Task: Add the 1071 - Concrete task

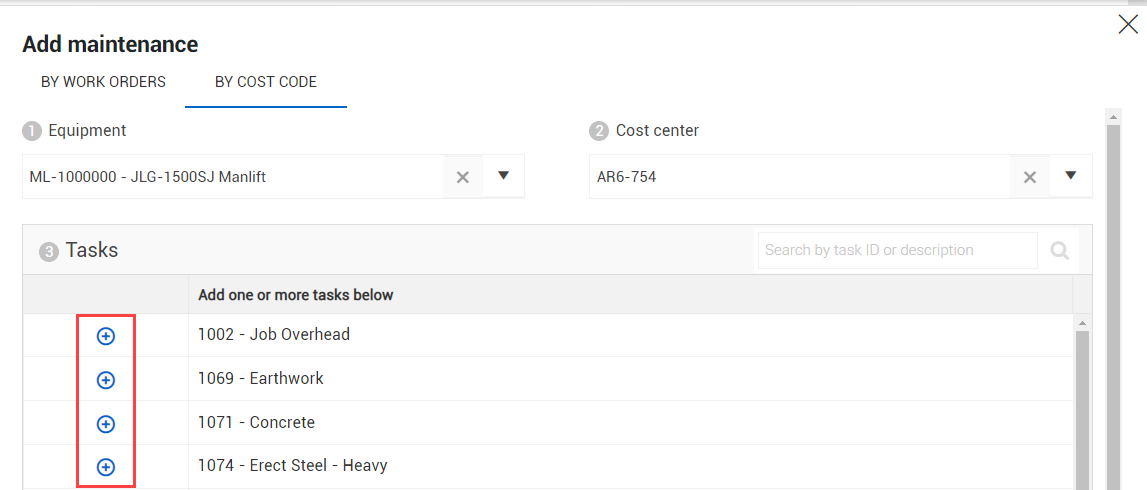Action: (x=105, y=424)
